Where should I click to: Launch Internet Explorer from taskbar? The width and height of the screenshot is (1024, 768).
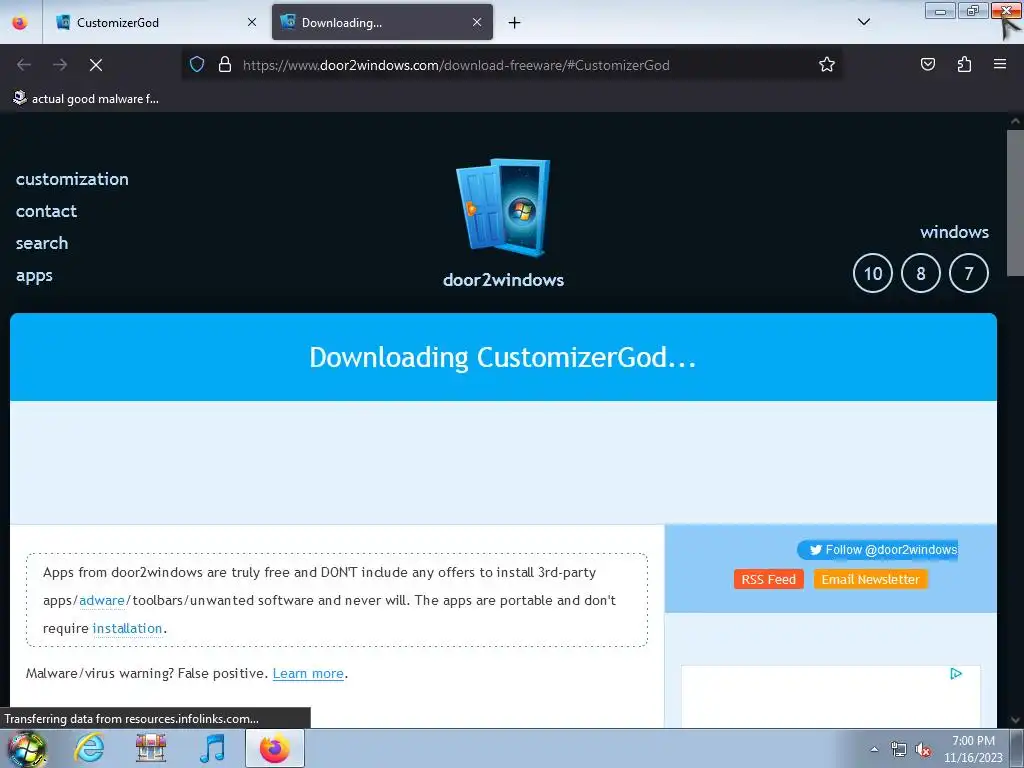89,748
